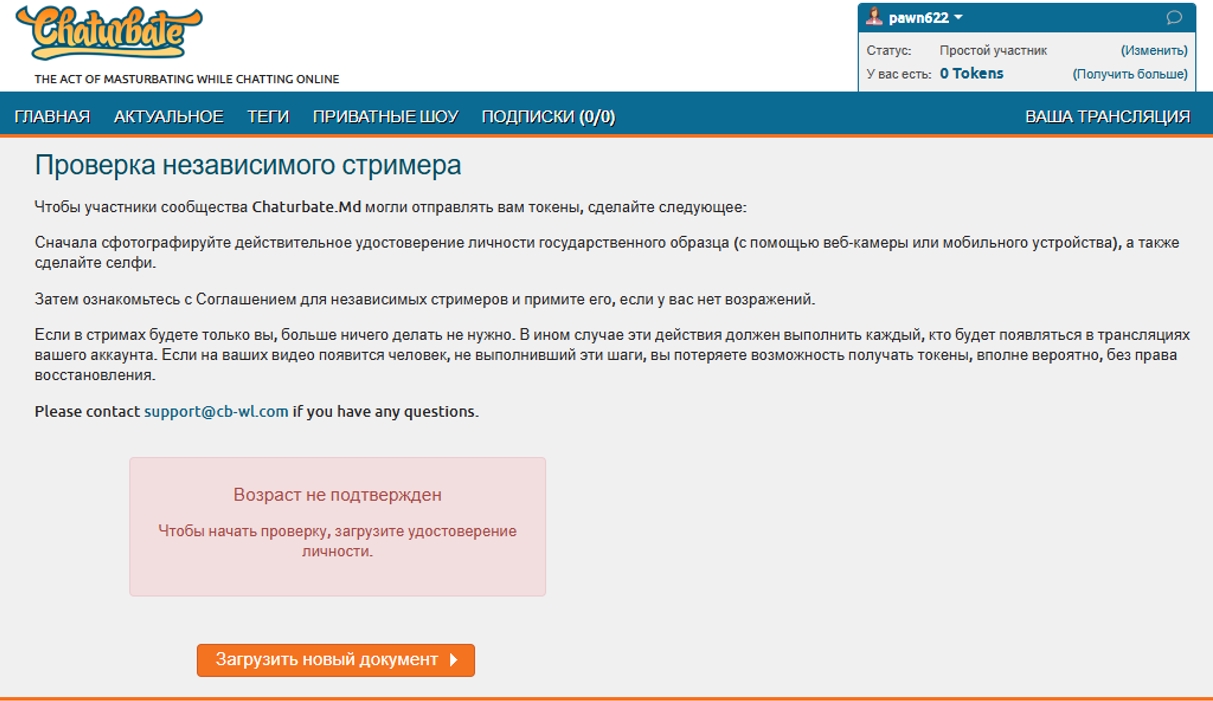Open the ТЕГИ page
The width and height of the screenshot is (1213, 701).
click(x=268, y=117)
